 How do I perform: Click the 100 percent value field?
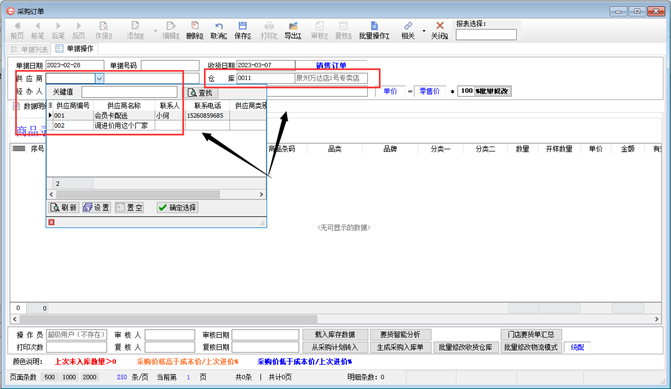point(466,91)
